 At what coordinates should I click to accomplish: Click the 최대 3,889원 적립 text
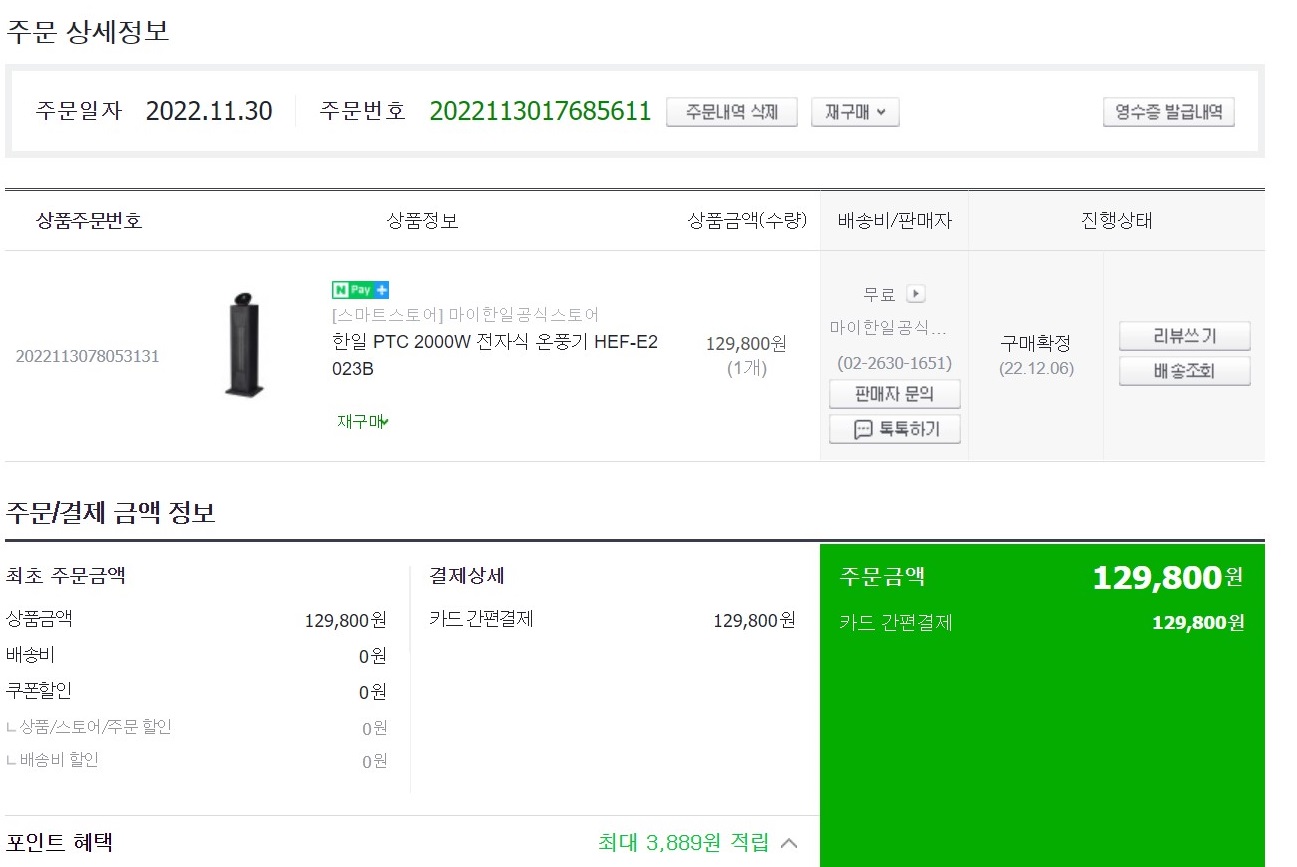[x=684, y=843]
